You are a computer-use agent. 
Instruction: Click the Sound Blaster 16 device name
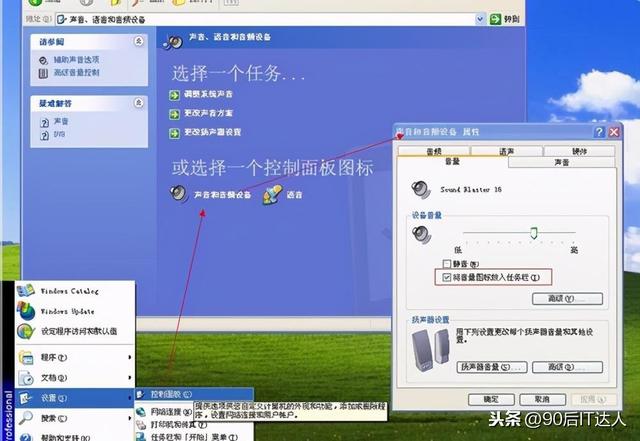[471, 189]
